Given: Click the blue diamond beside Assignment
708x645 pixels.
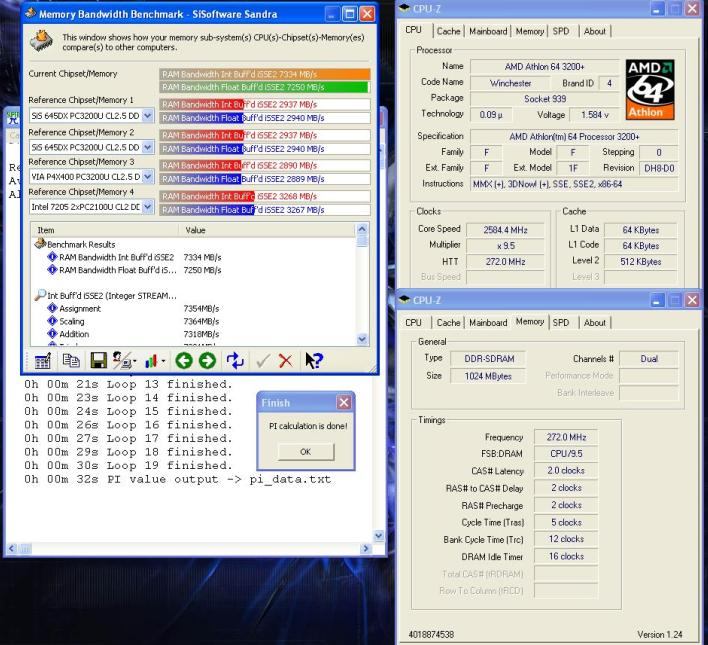Looking at the screenshot, I should tap(52, 308).
